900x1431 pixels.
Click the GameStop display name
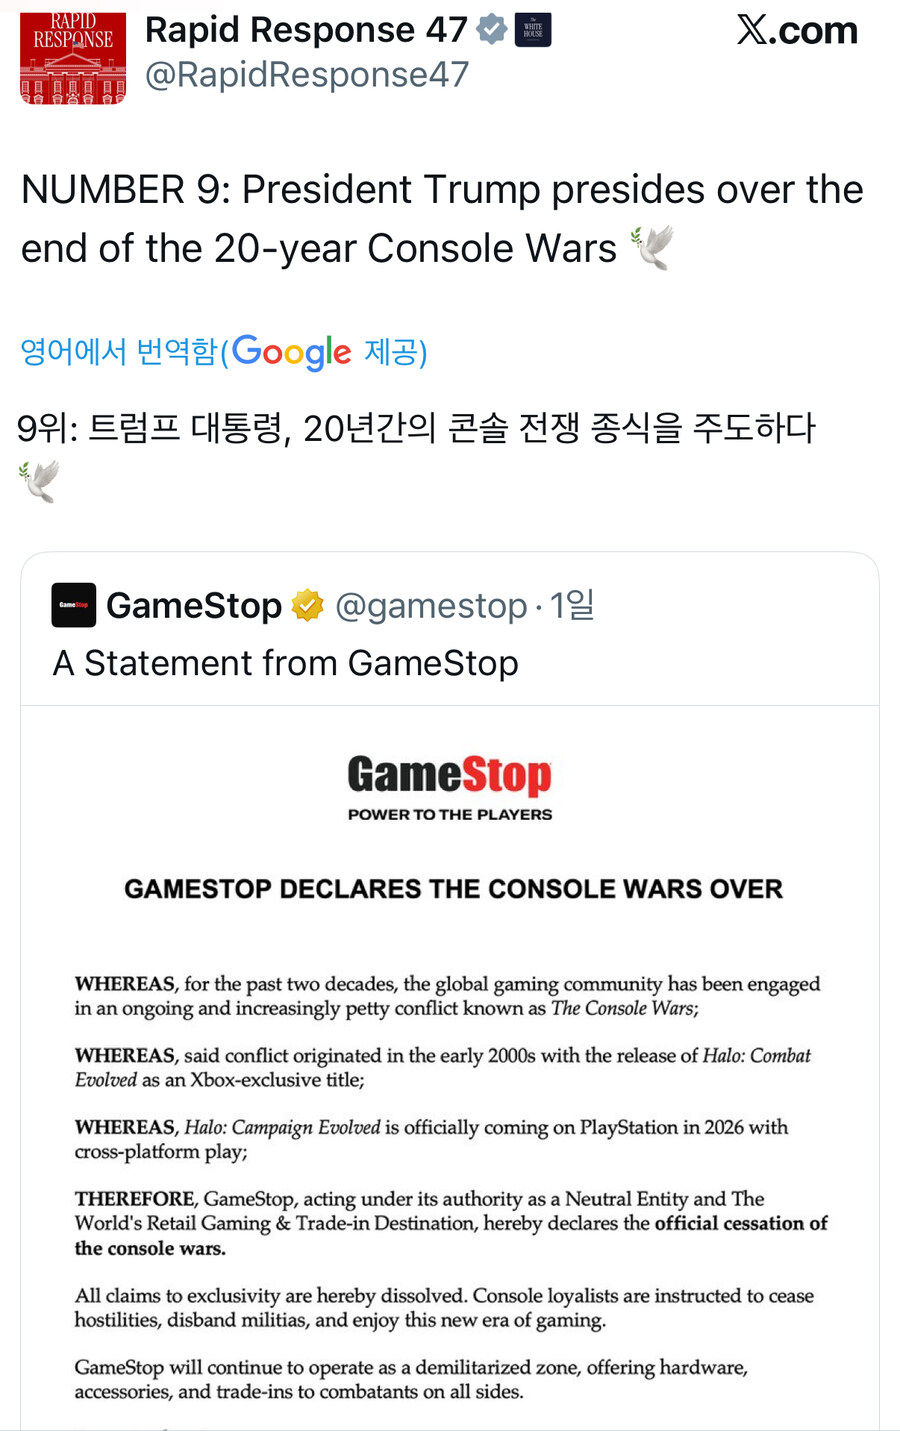click(x=195, y=604)
